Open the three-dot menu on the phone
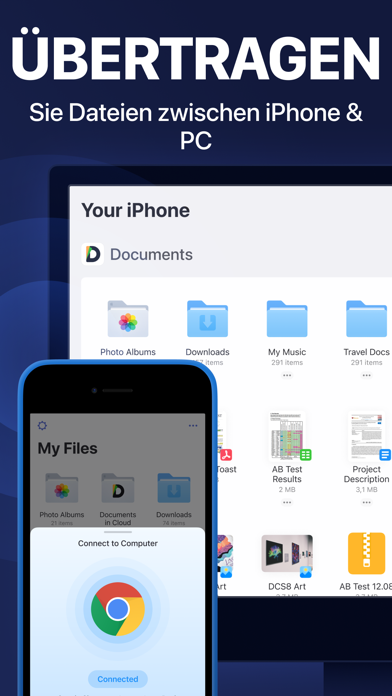 (193, 426)
